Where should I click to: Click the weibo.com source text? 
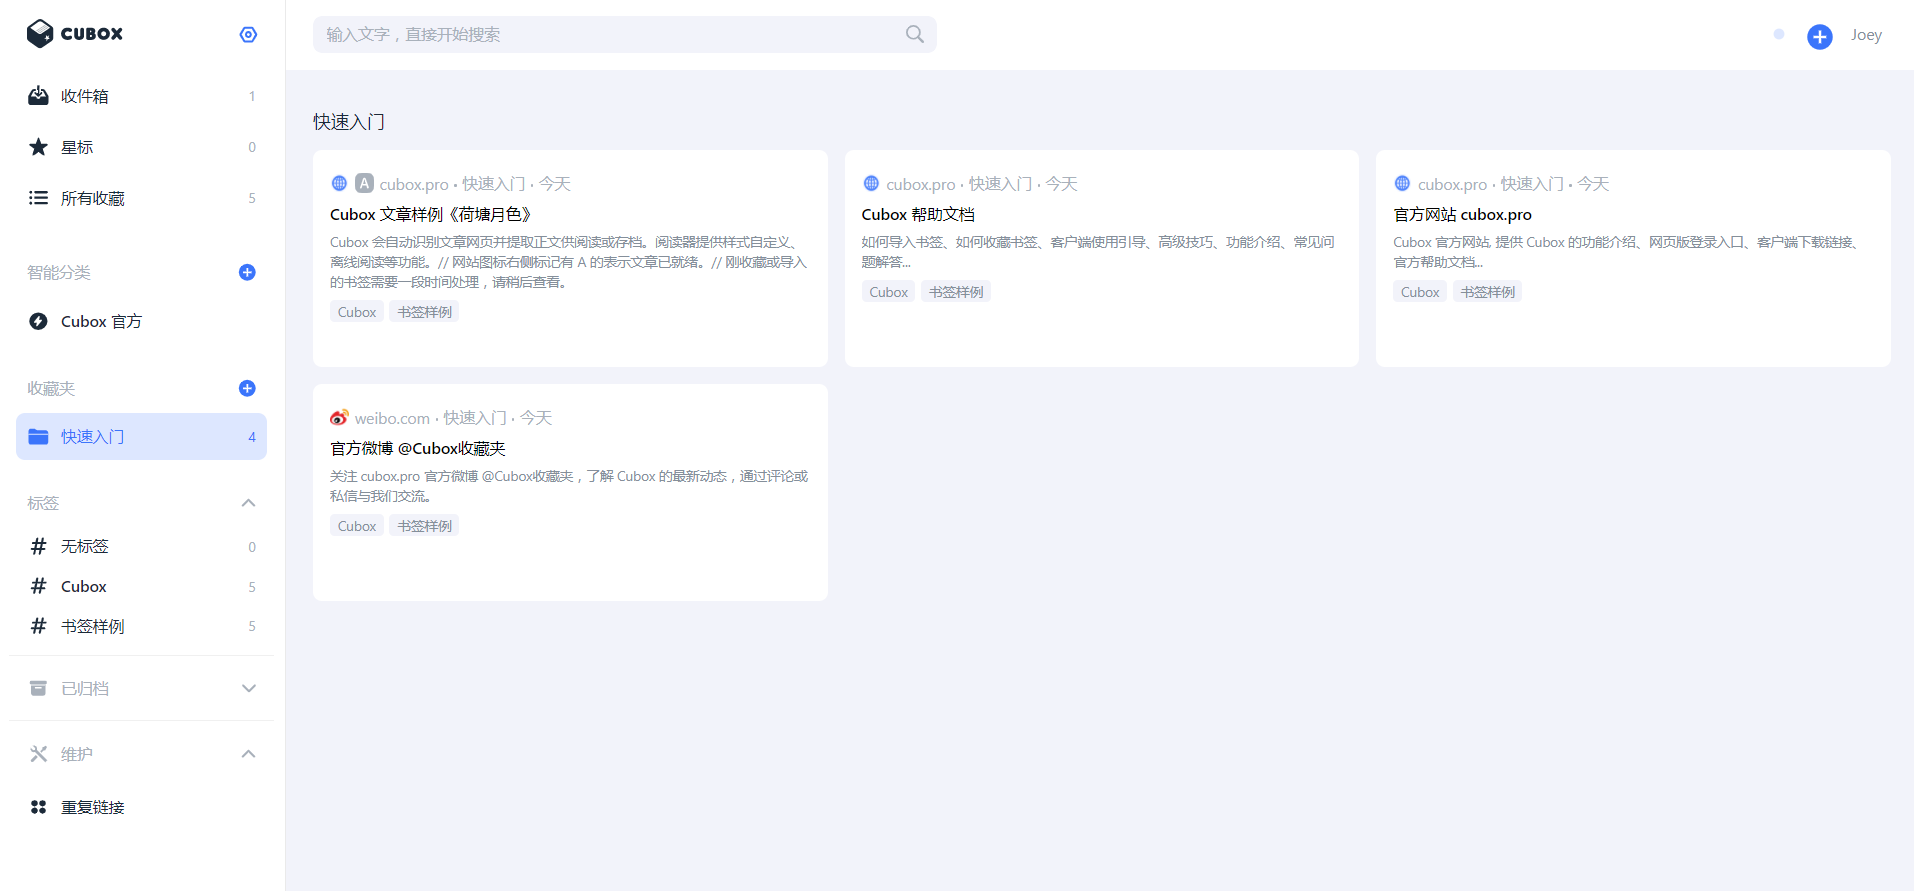point(392,418)
